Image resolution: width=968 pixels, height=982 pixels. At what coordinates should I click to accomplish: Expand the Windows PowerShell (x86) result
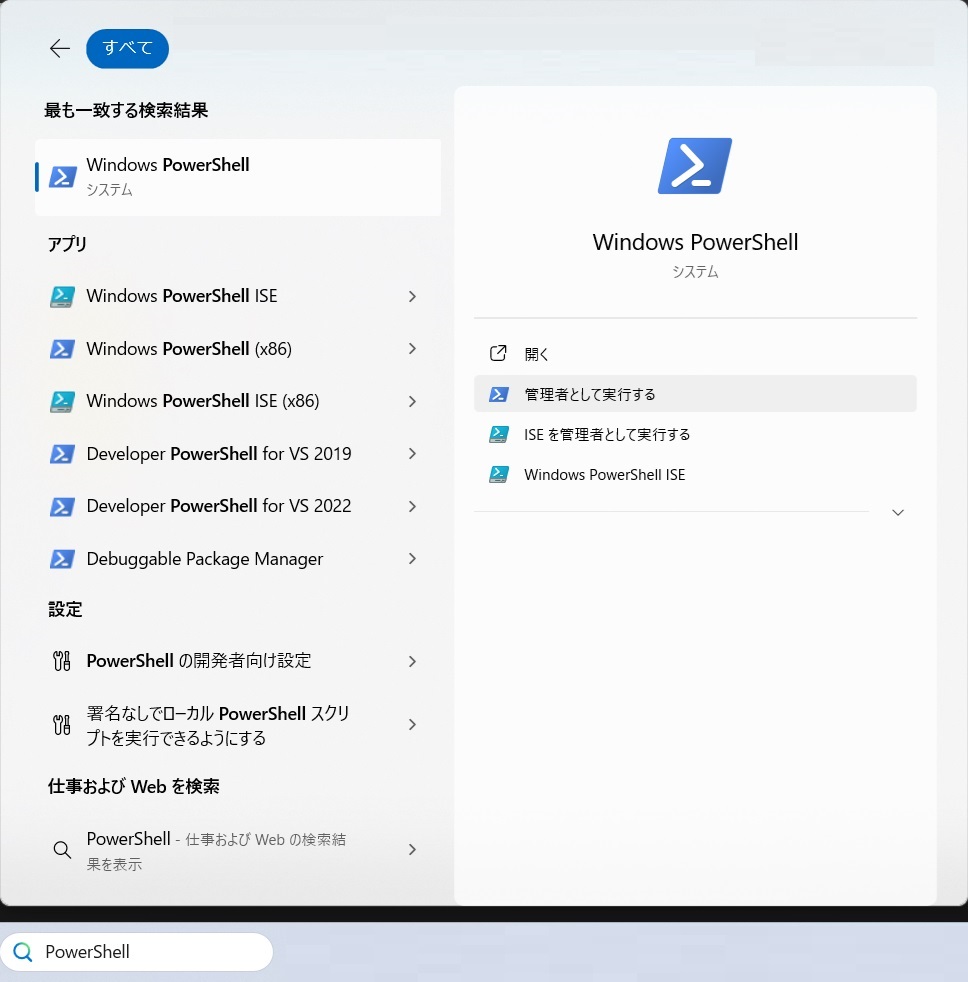click(x=412, y=348)
